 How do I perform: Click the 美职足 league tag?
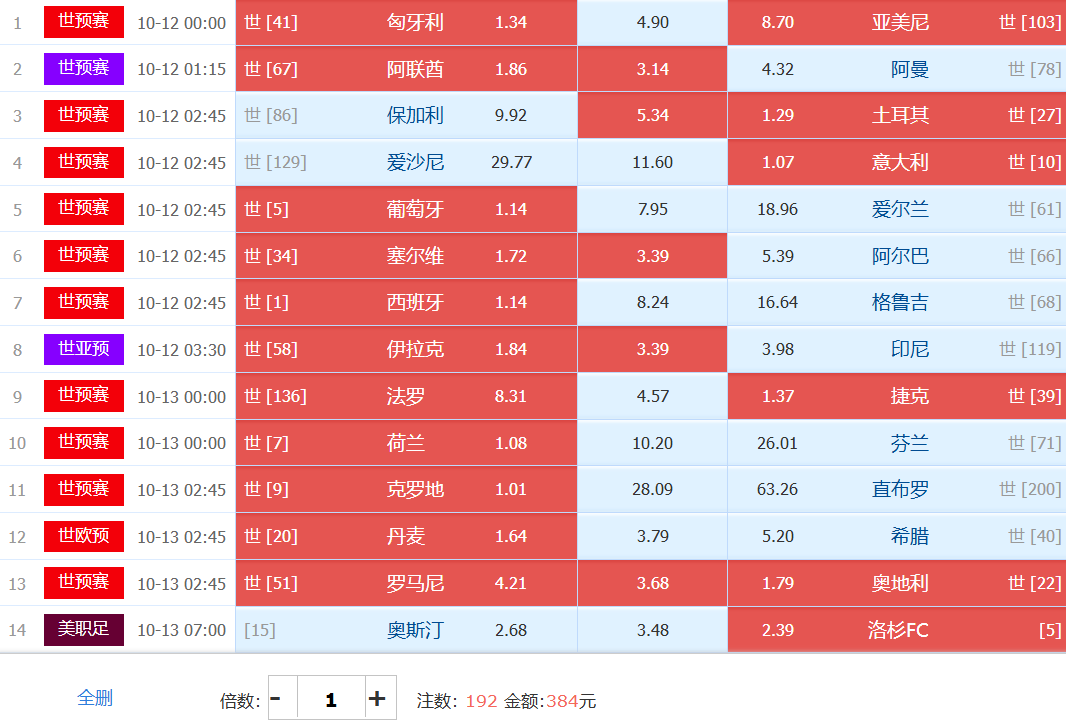84,629
